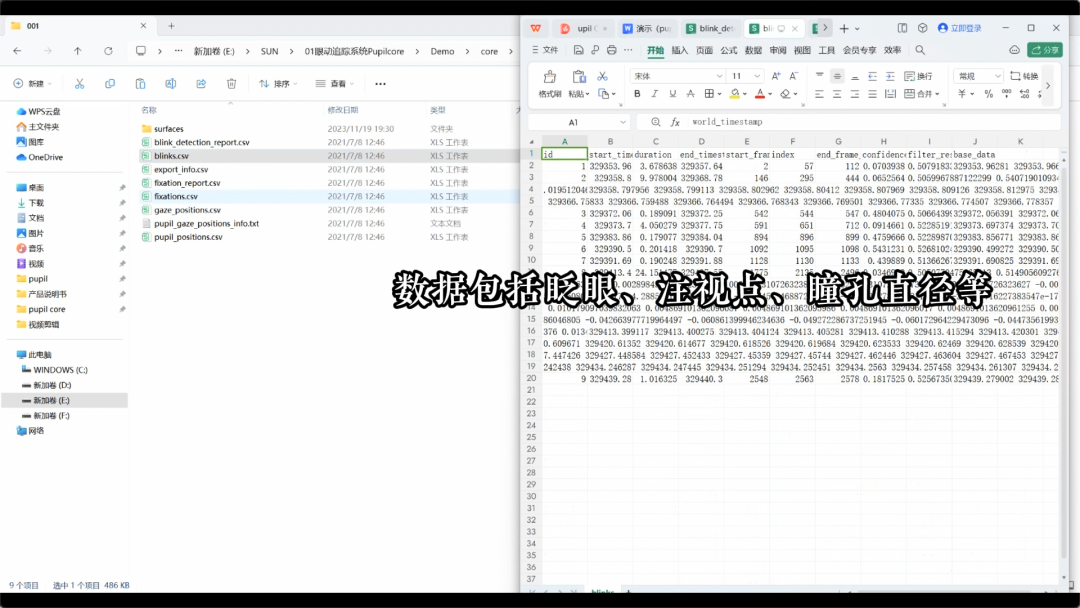The height and width of the screenshot is (608, 1080).
Task: Click the Percent style icon
Action: [988, 94]
